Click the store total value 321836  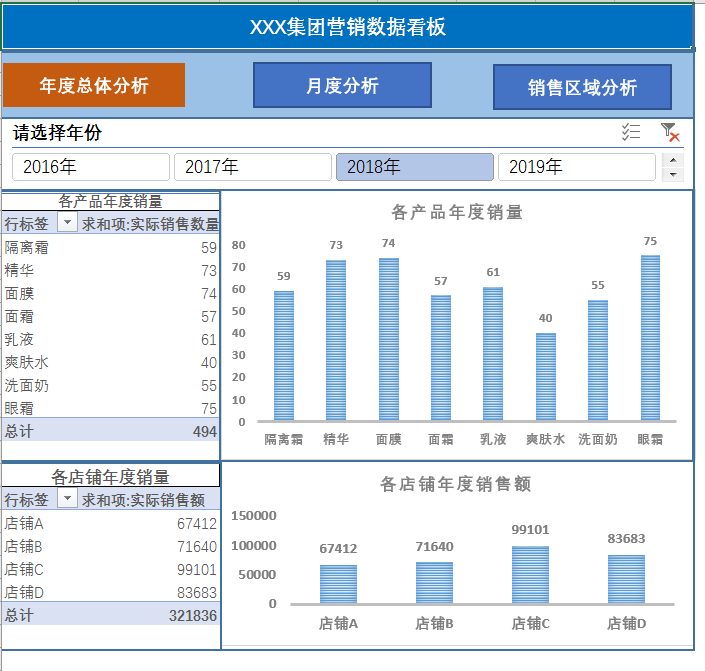tap(193, 616)
